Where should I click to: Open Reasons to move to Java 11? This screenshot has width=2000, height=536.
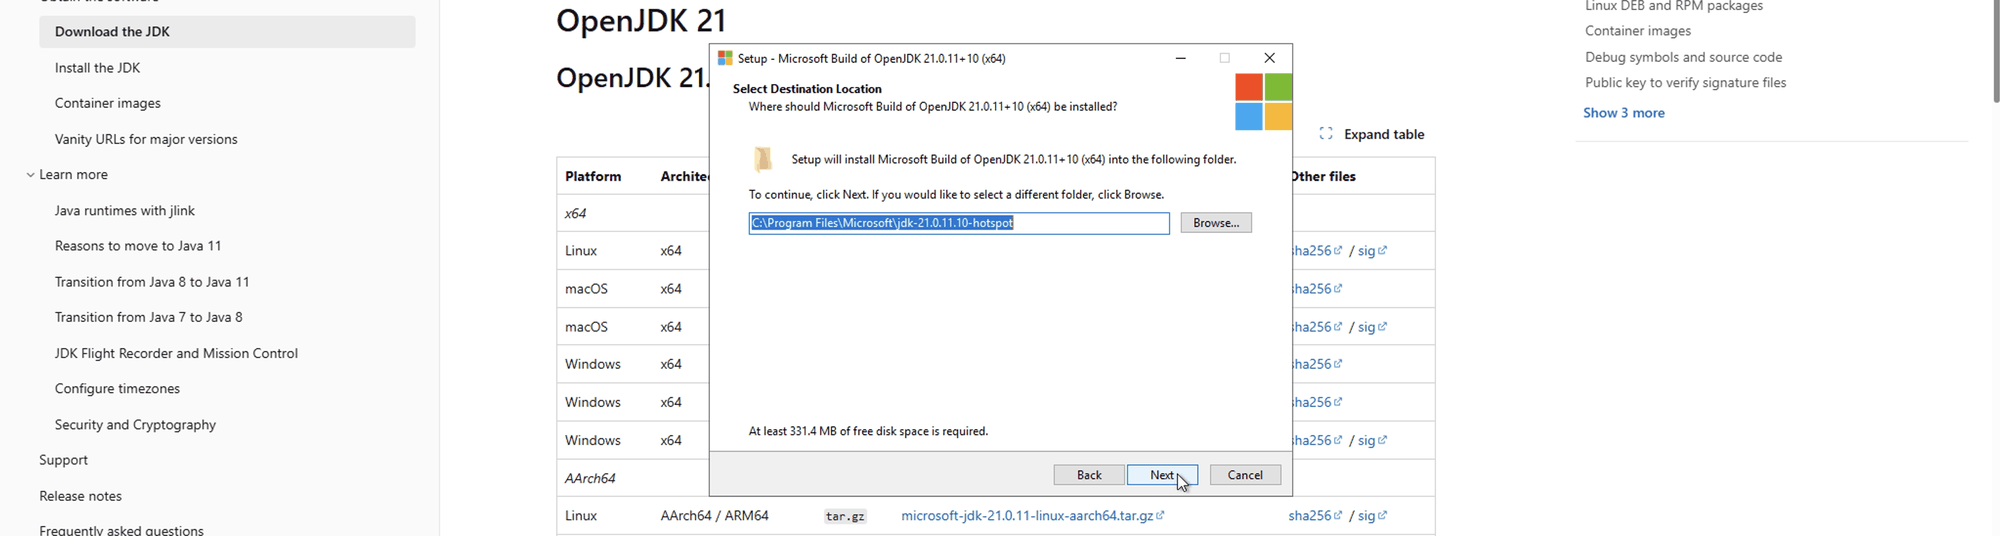click(138, 246)
